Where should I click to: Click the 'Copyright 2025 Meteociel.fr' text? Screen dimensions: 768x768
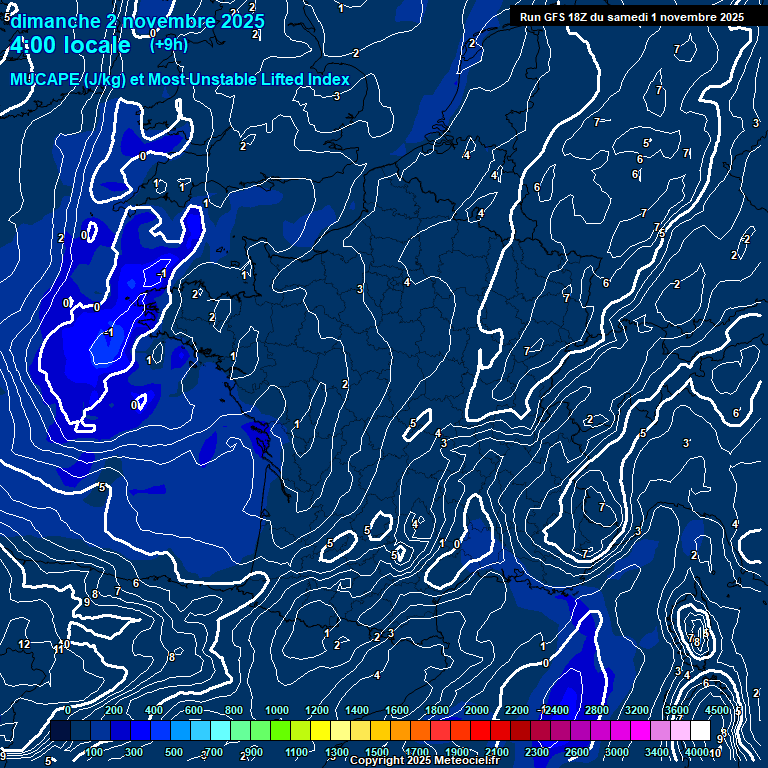click(424, 761)
